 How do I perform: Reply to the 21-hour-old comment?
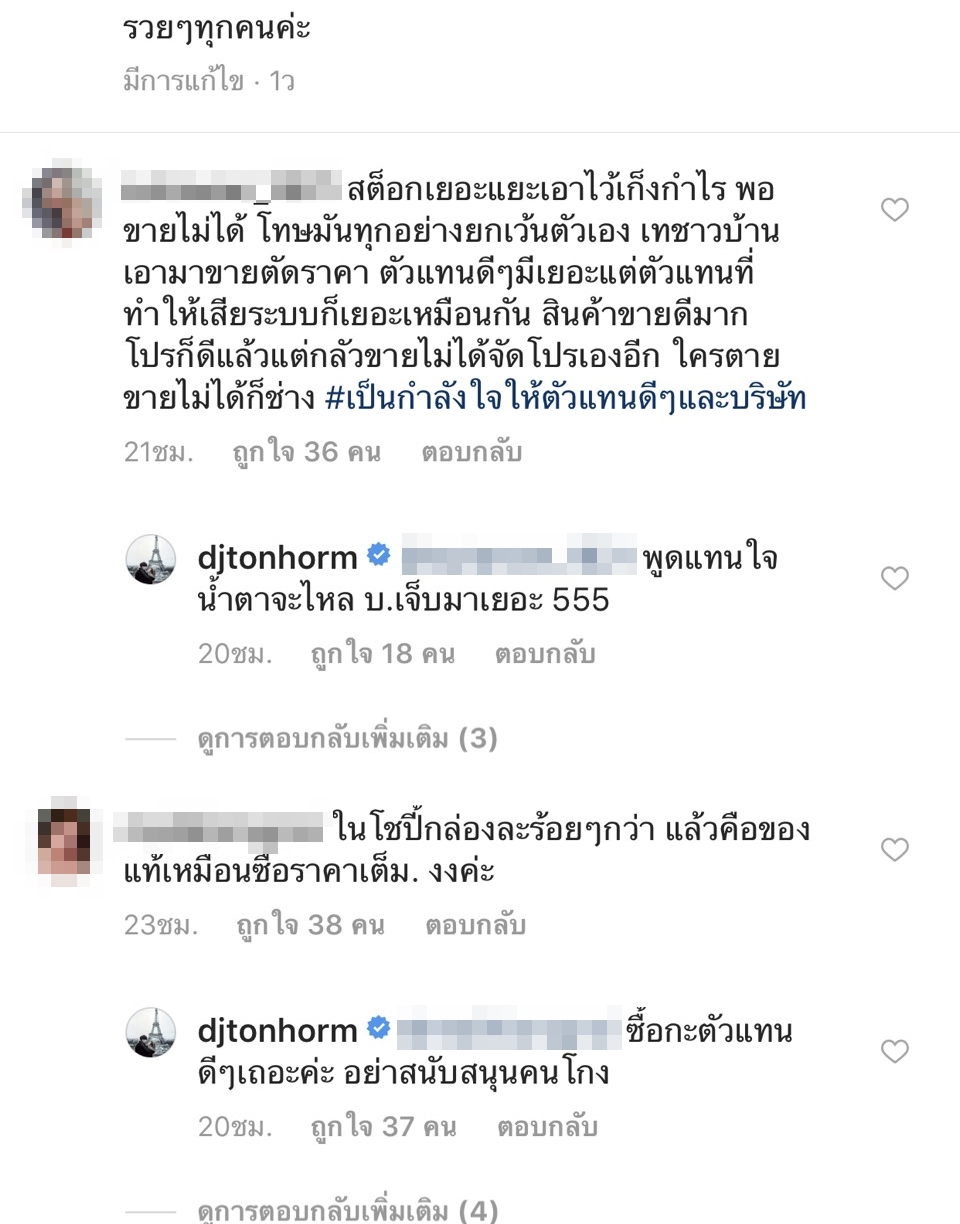[x=472, y=453]
